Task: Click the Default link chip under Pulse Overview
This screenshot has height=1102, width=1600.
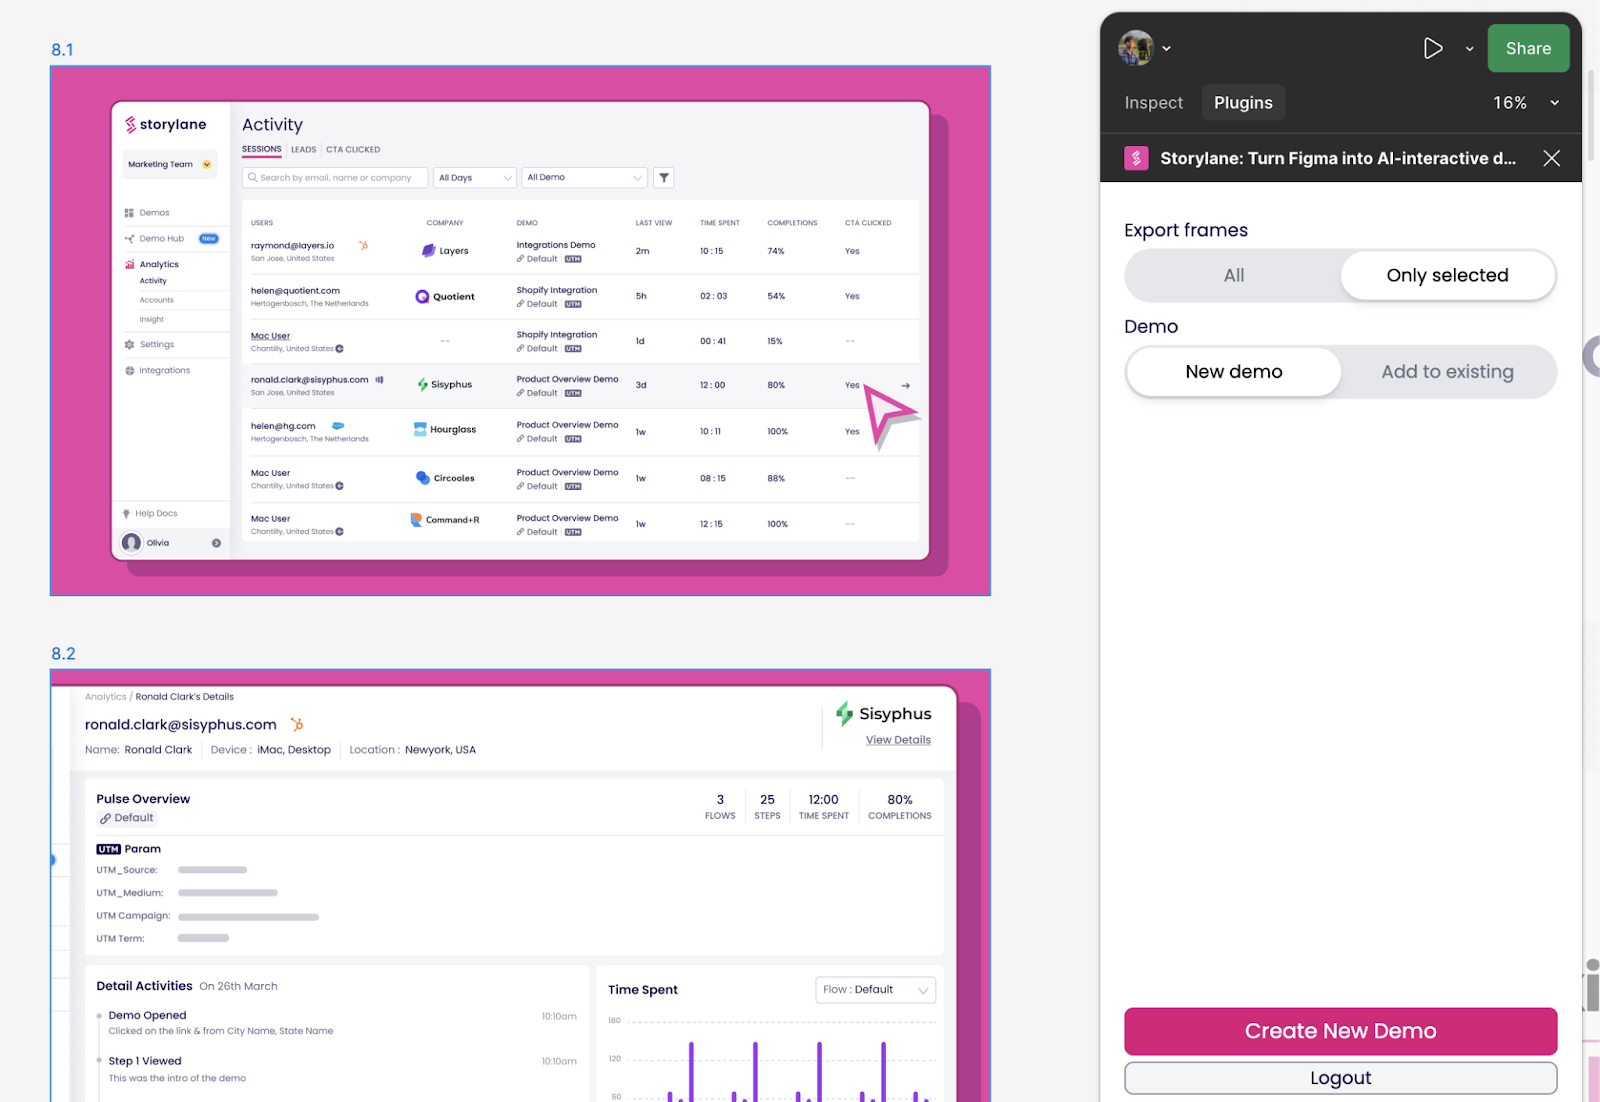Action: pyautogui.click(x=127, y=818)
